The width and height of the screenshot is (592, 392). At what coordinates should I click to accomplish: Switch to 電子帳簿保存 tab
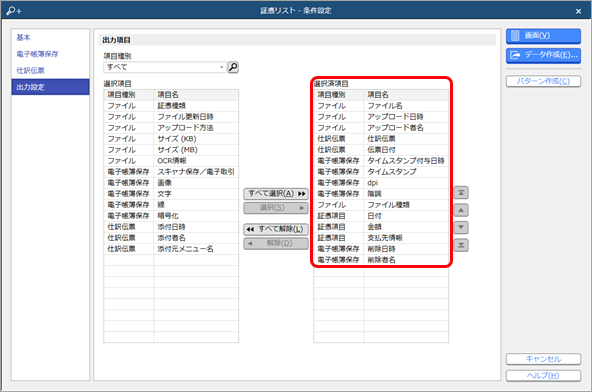pos(50,54)
